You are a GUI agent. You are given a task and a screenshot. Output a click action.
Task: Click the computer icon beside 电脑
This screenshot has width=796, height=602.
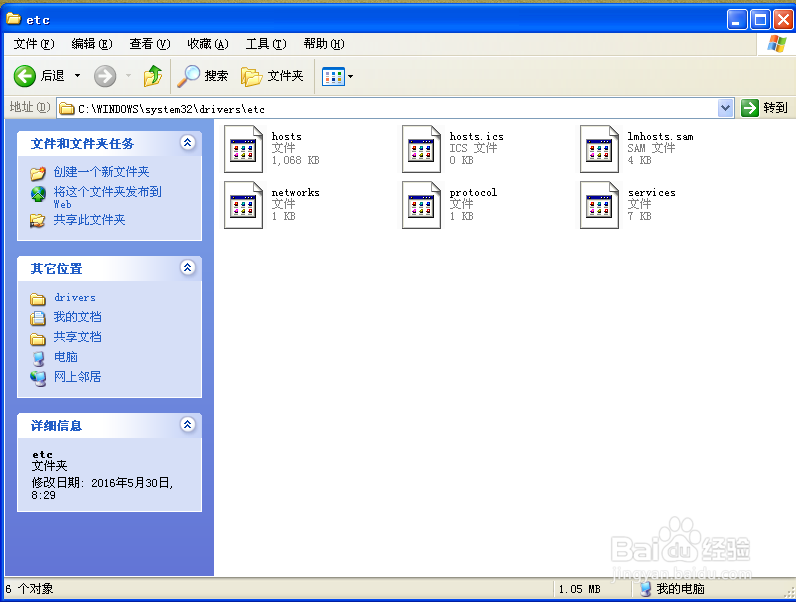tap(39, 359)
